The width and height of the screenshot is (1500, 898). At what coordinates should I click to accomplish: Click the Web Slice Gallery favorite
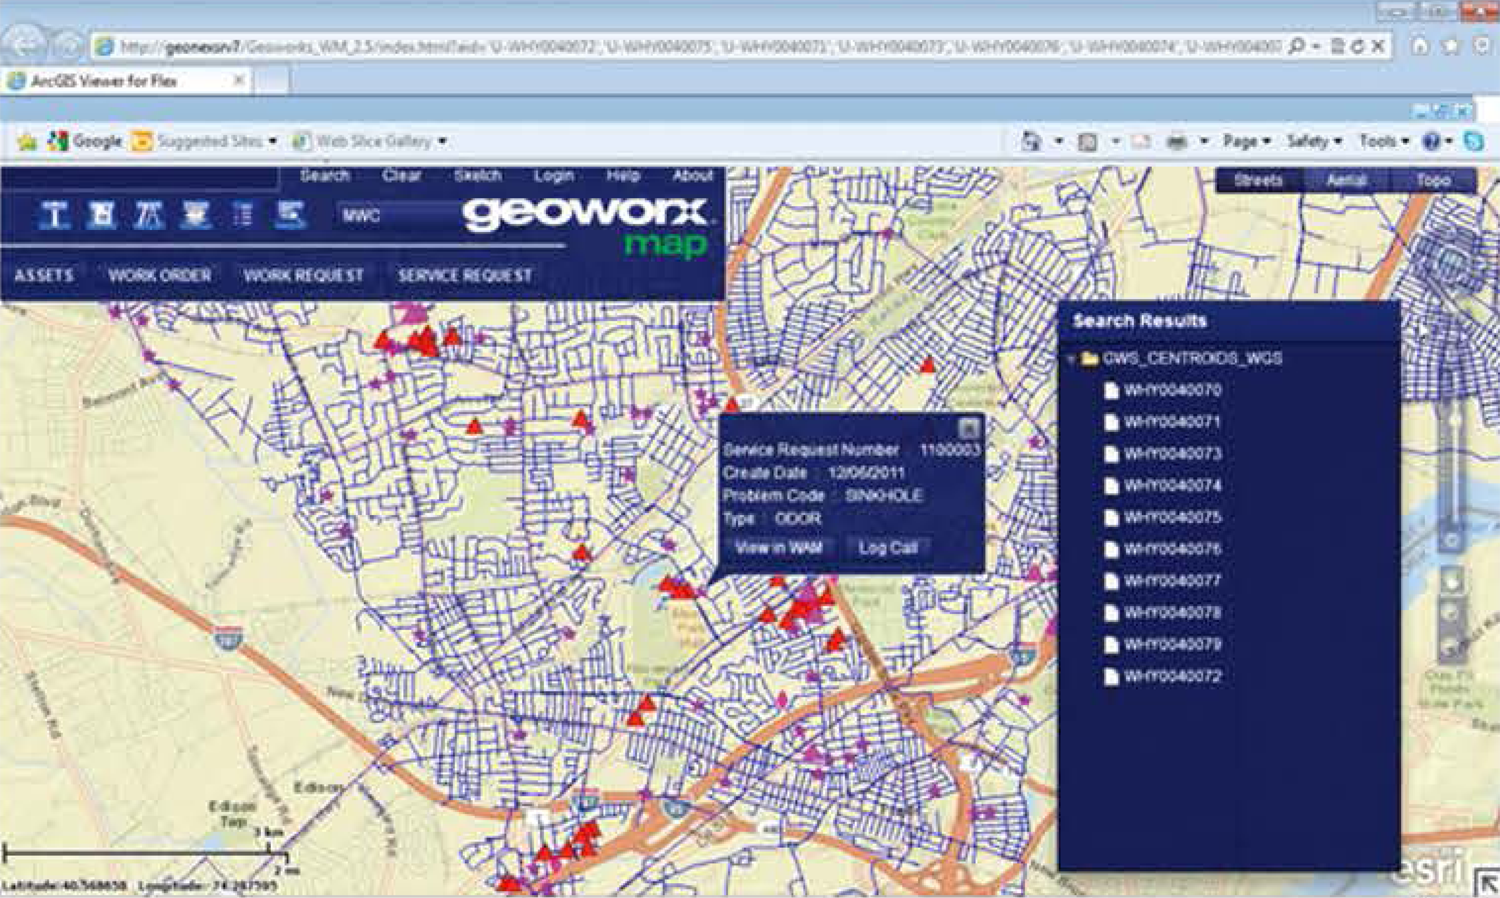pos(363,141)
